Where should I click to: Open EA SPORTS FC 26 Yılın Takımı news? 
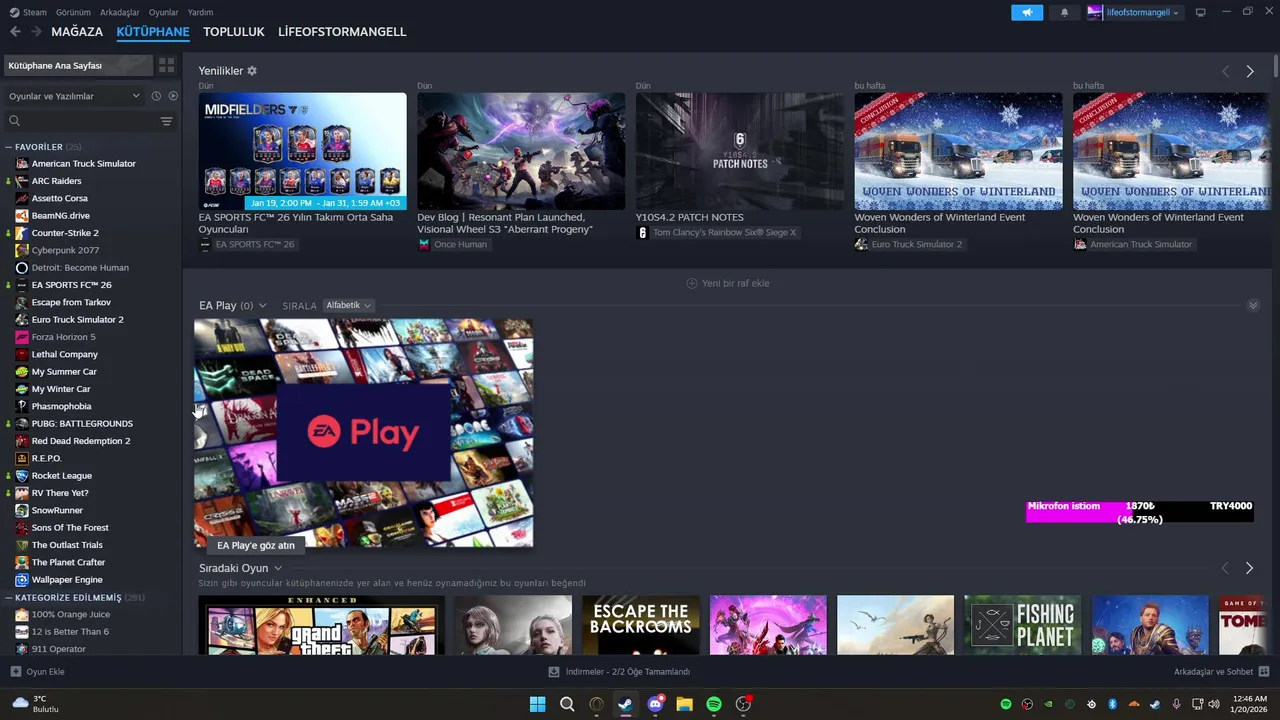pos(302,151)
